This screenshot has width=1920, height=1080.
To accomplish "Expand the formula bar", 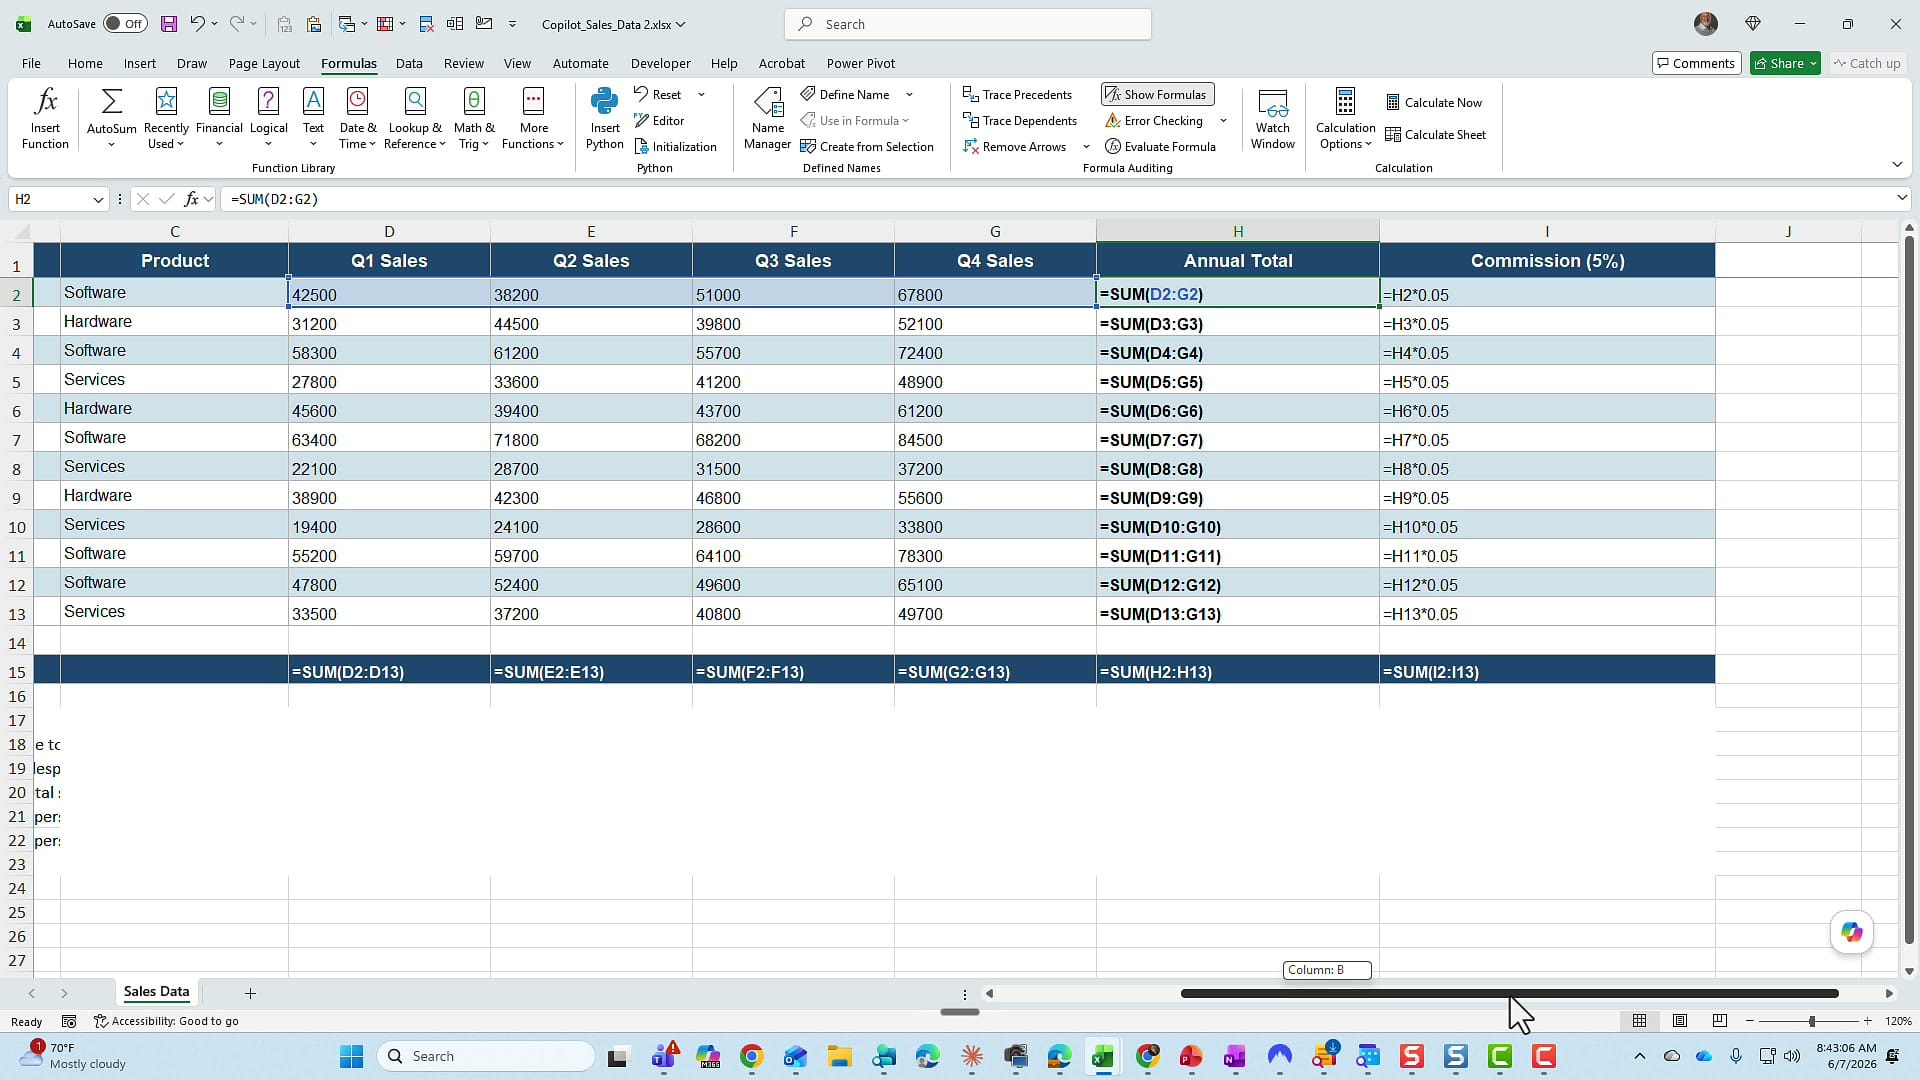I will [x=1902, y=198].
